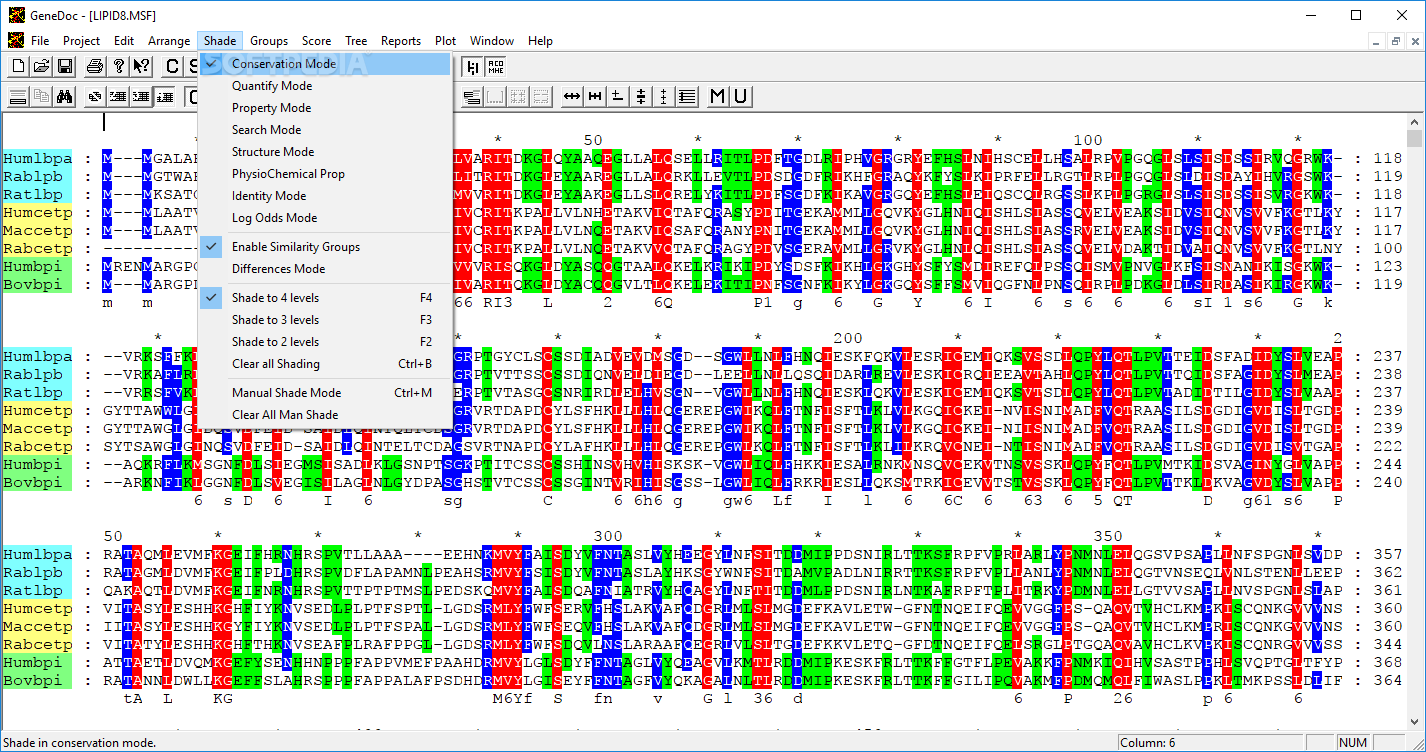The image size is (1426, 752).
Task: Open the Tree menu
Action: [356, 41]
